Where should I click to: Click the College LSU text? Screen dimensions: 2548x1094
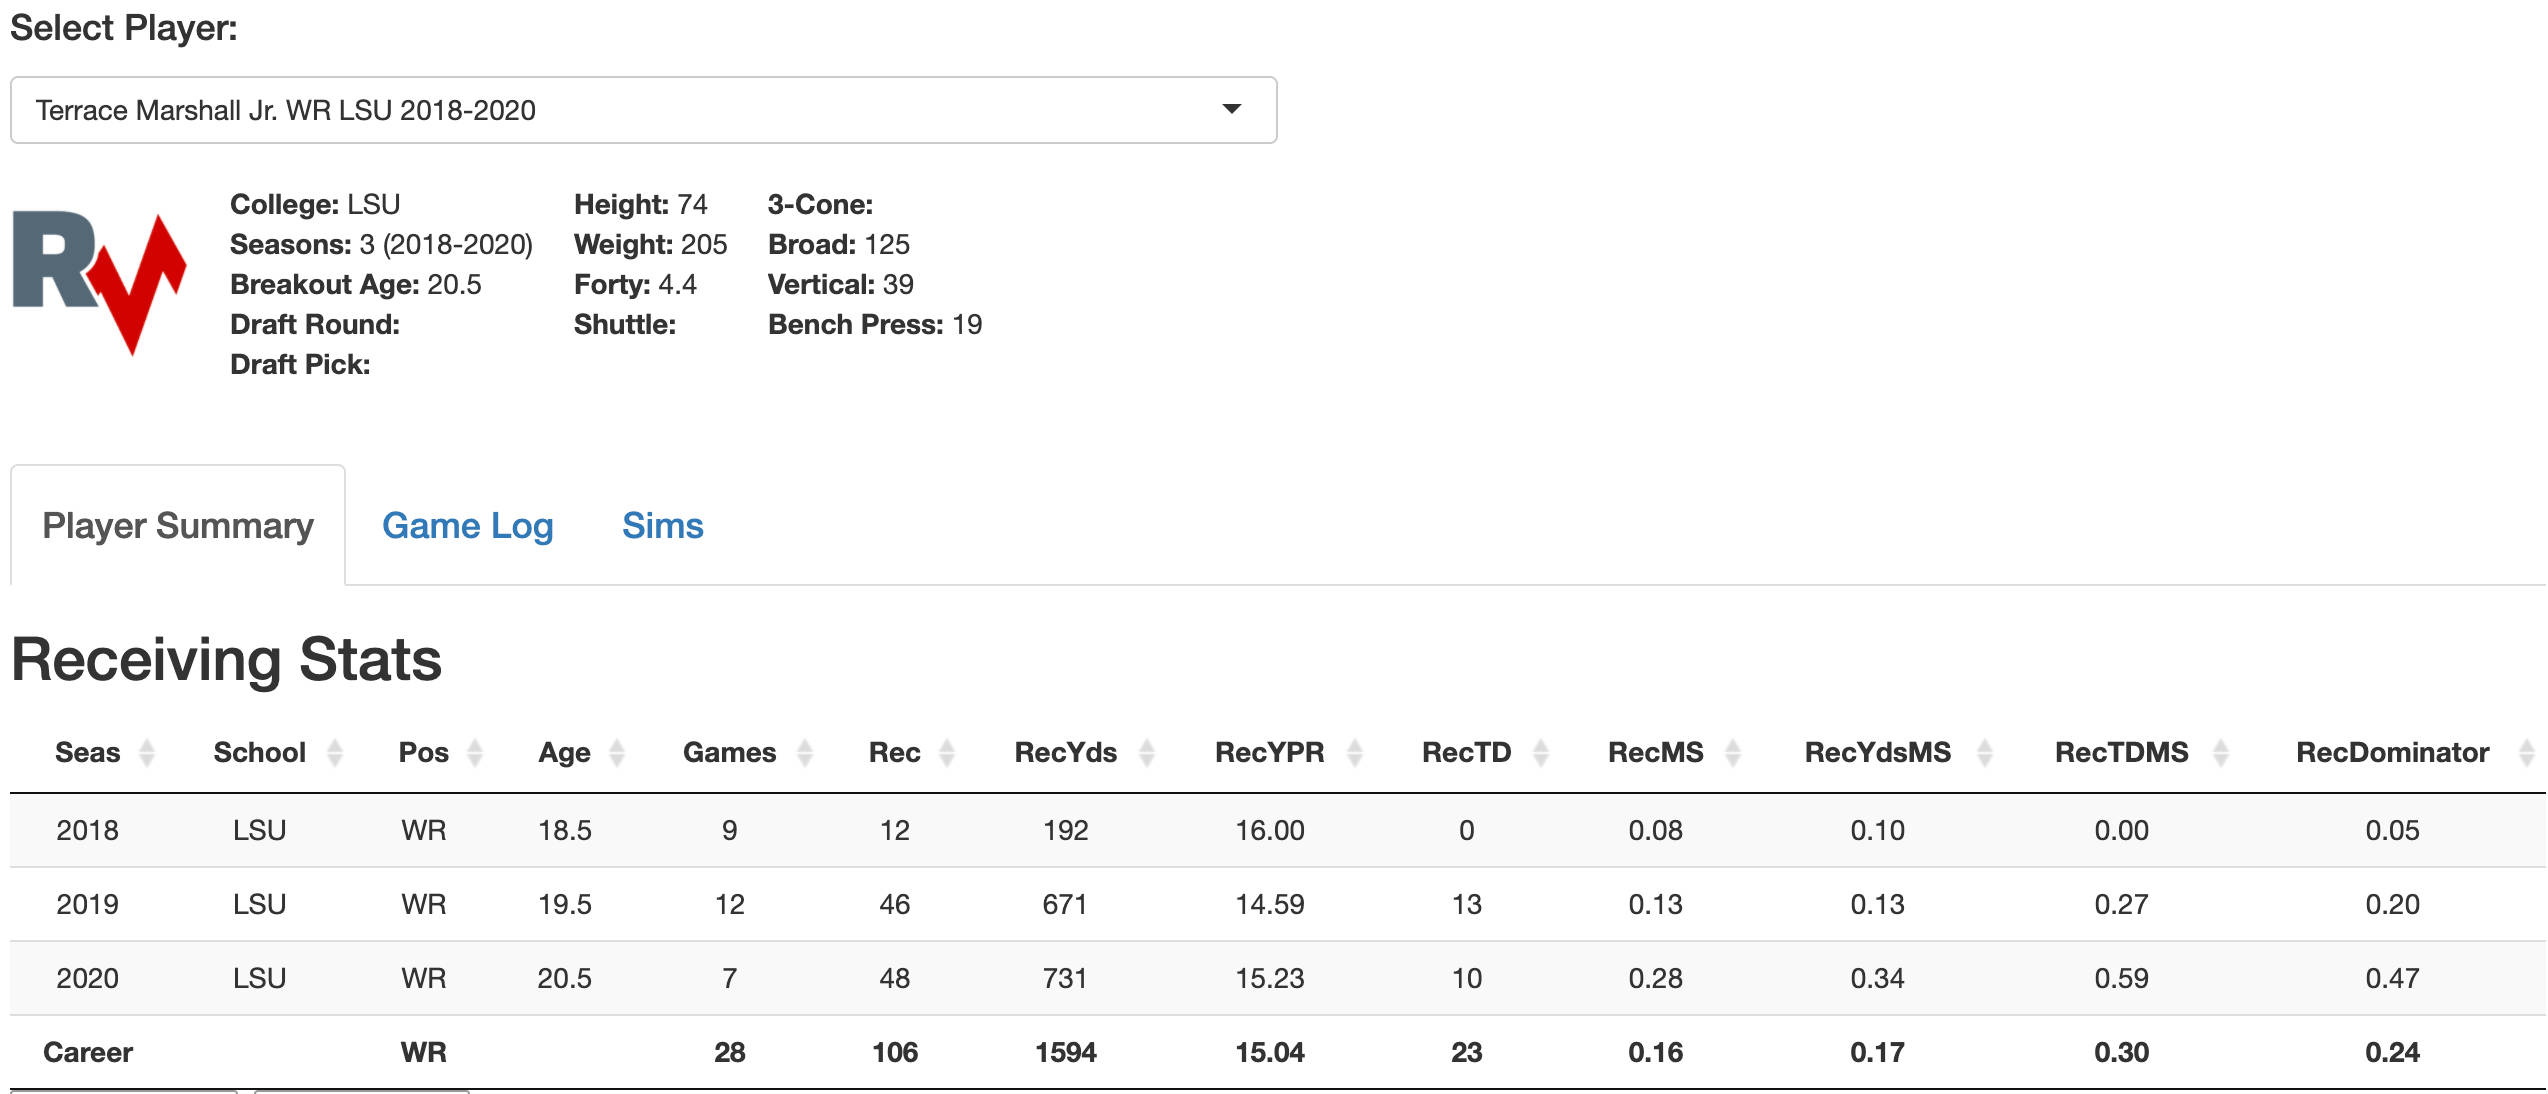coord(315,205)
